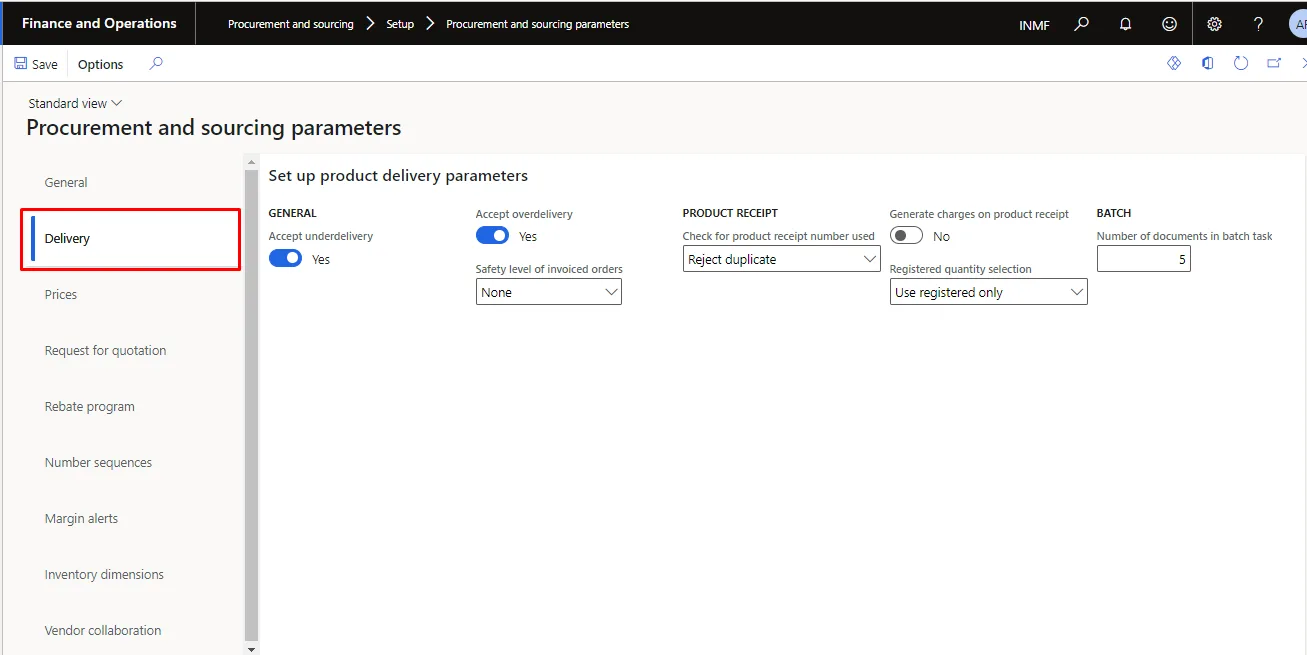
Task: Click the Setup breadcrumb
Action: 400,24
